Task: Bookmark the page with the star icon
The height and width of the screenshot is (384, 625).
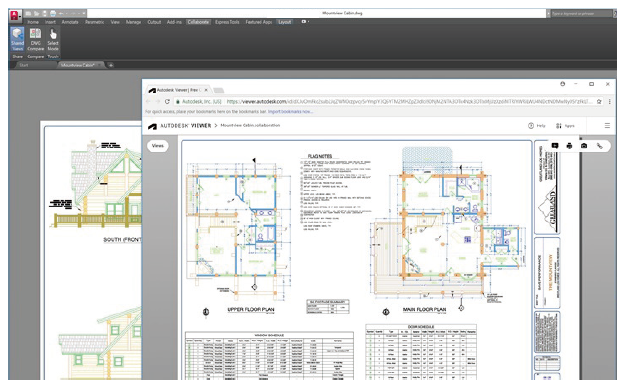Action: tap(599, 102)
